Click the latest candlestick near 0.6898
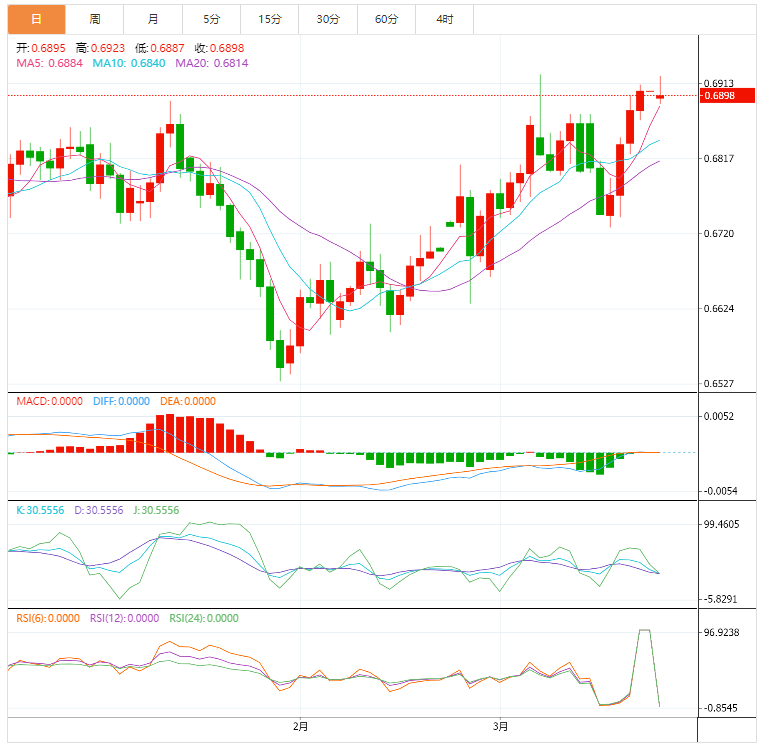The width and height of the screenshot is (766, 754). coord(660,97)
